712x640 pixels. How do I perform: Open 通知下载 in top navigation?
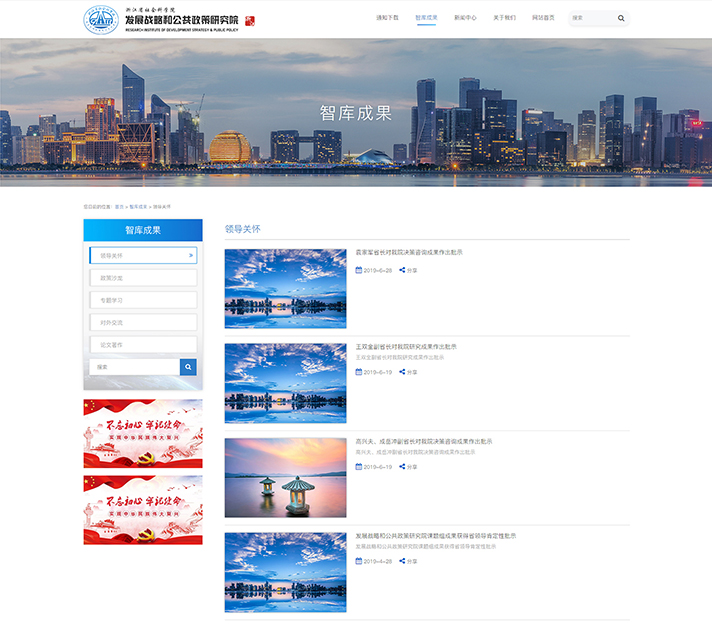(x=387, y=18)
